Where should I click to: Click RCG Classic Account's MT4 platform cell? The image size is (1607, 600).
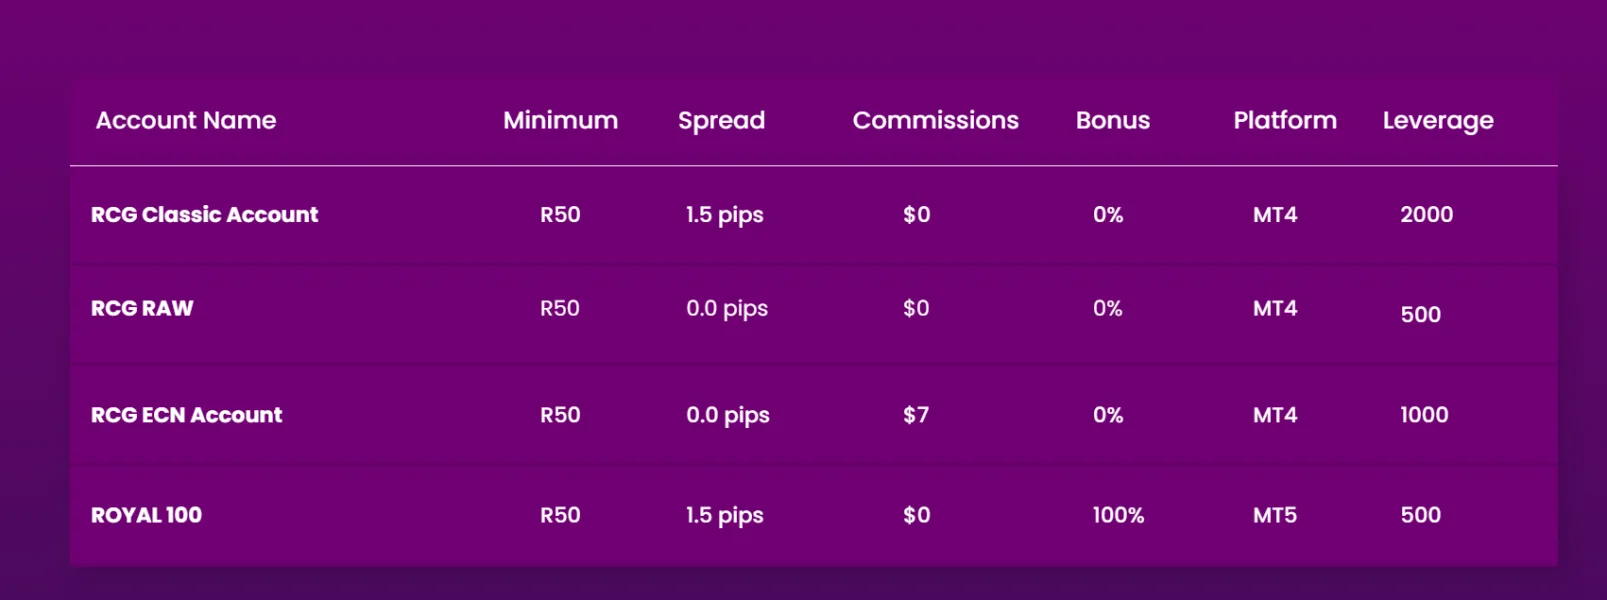click(x=1274, y=215)
